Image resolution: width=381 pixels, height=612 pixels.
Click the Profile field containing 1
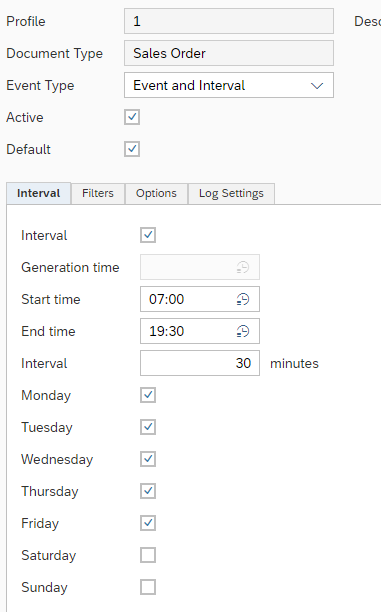229,21
